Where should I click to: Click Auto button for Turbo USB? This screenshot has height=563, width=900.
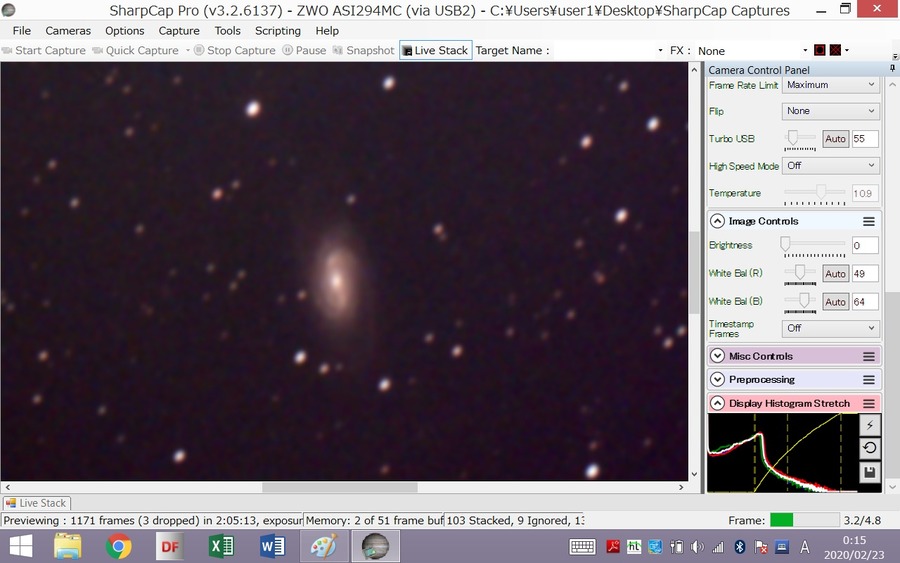835,139
